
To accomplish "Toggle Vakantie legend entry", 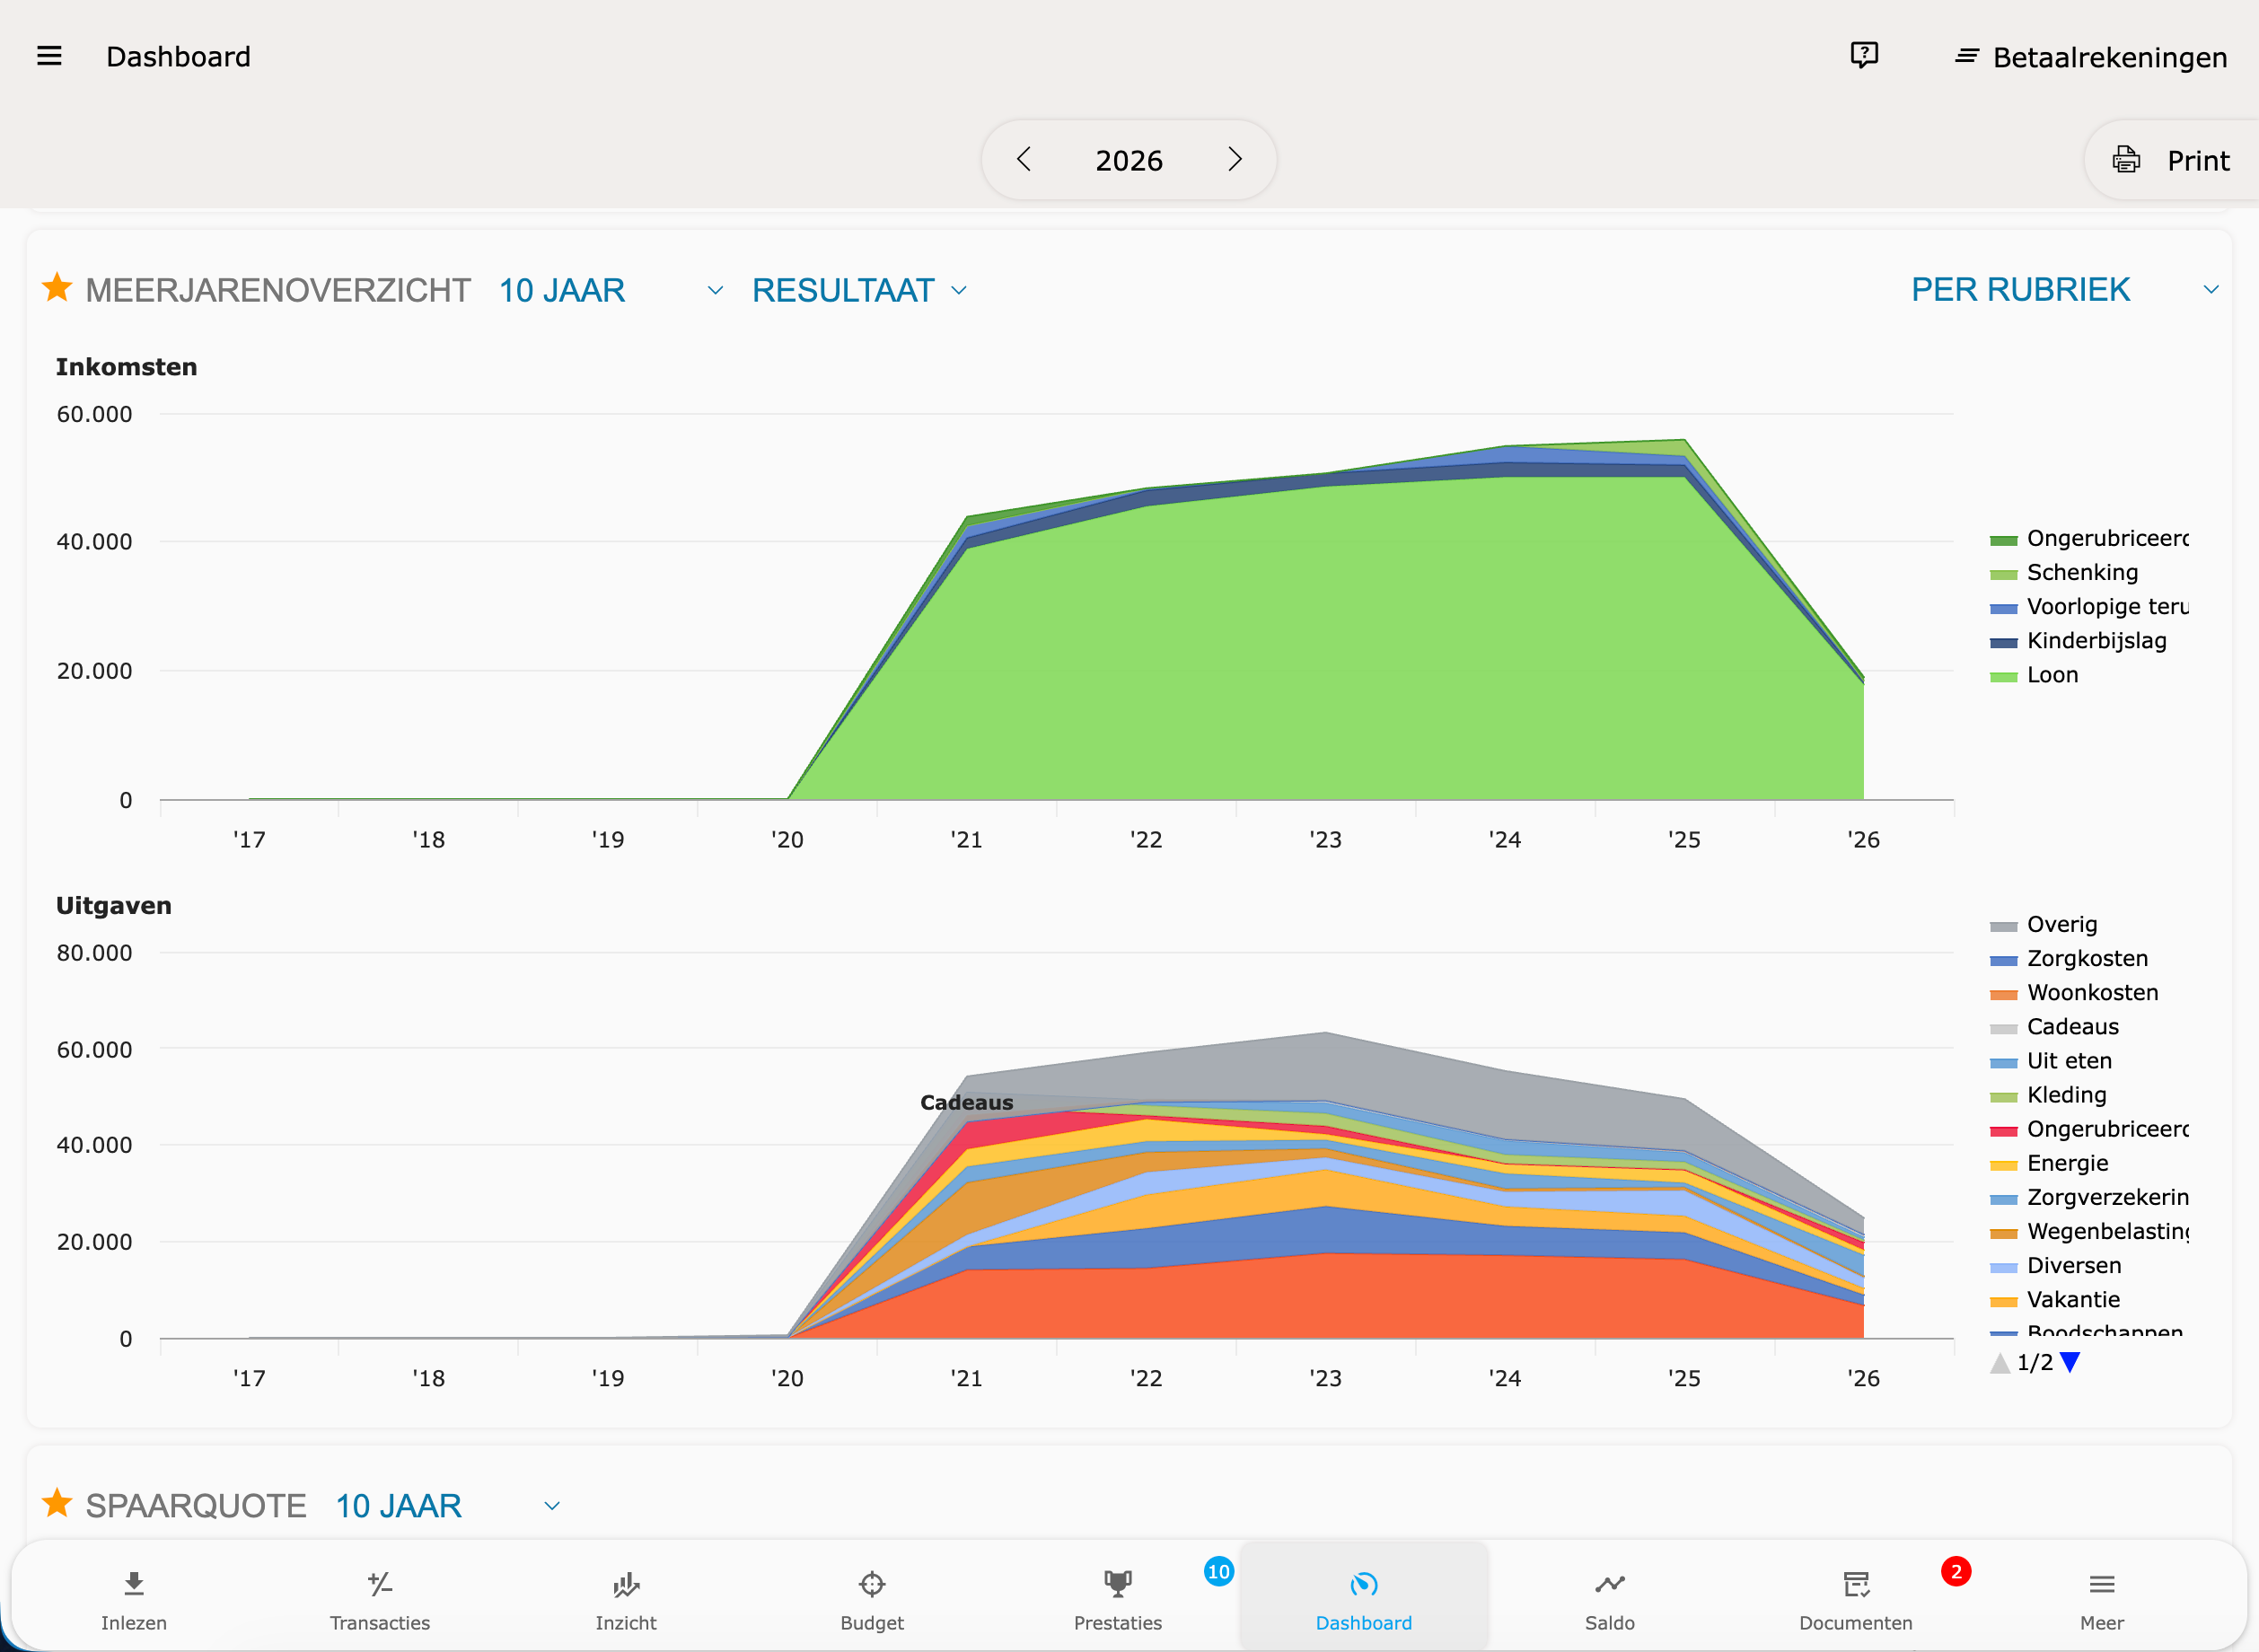I will coord(2055,1300).
